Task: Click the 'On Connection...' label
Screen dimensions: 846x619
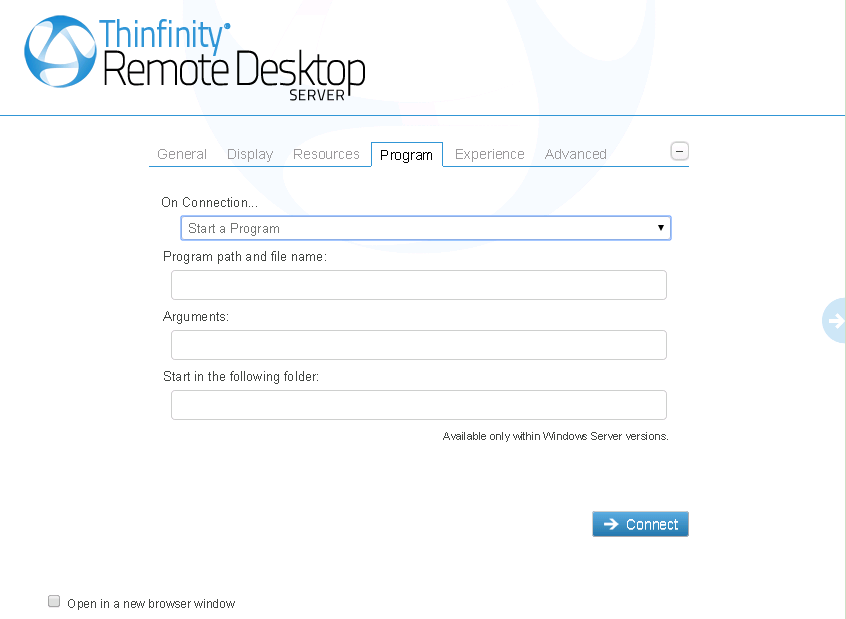Action: point(209,202)
